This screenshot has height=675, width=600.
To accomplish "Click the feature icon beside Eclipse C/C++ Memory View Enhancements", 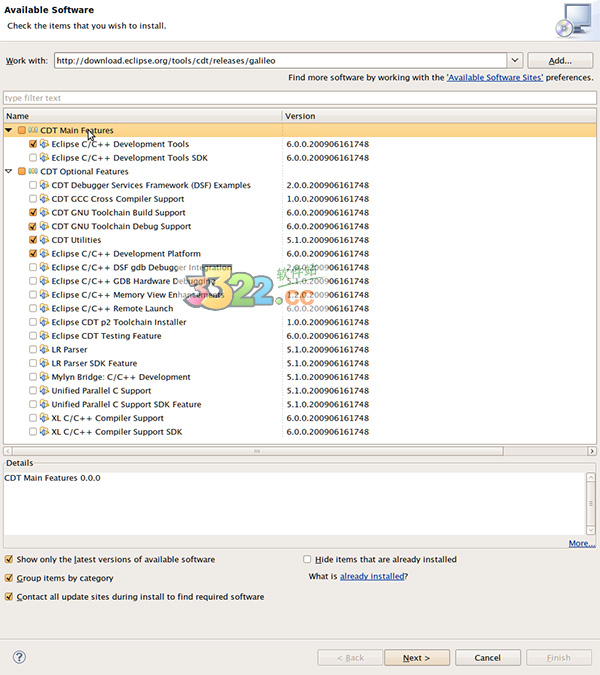I will coord(44,294).
